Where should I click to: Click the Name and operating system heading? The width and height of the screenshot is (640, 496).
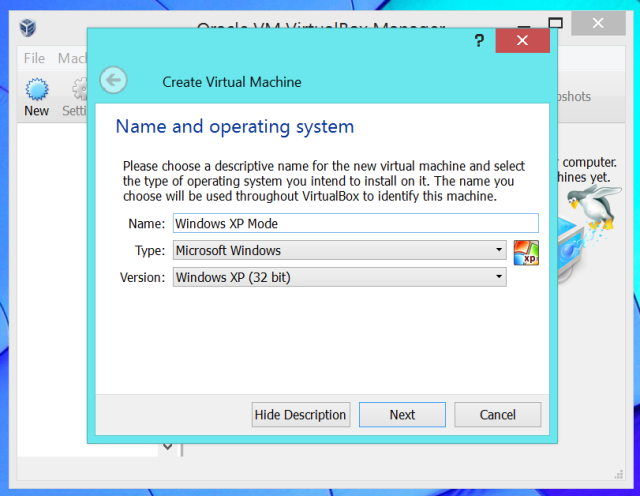click(235, 127)
